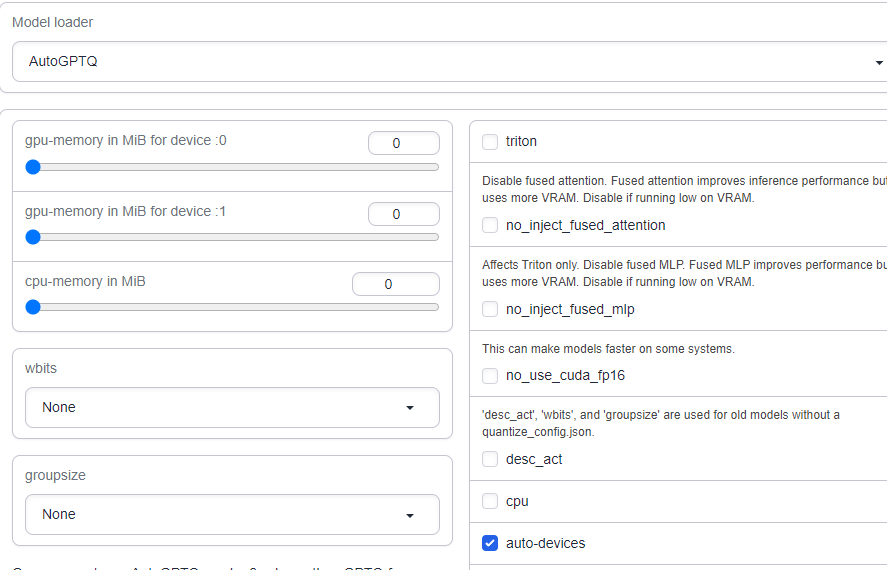Enable the cpu checkbox
Screen dimensions: 887x570
coord(490,501)
